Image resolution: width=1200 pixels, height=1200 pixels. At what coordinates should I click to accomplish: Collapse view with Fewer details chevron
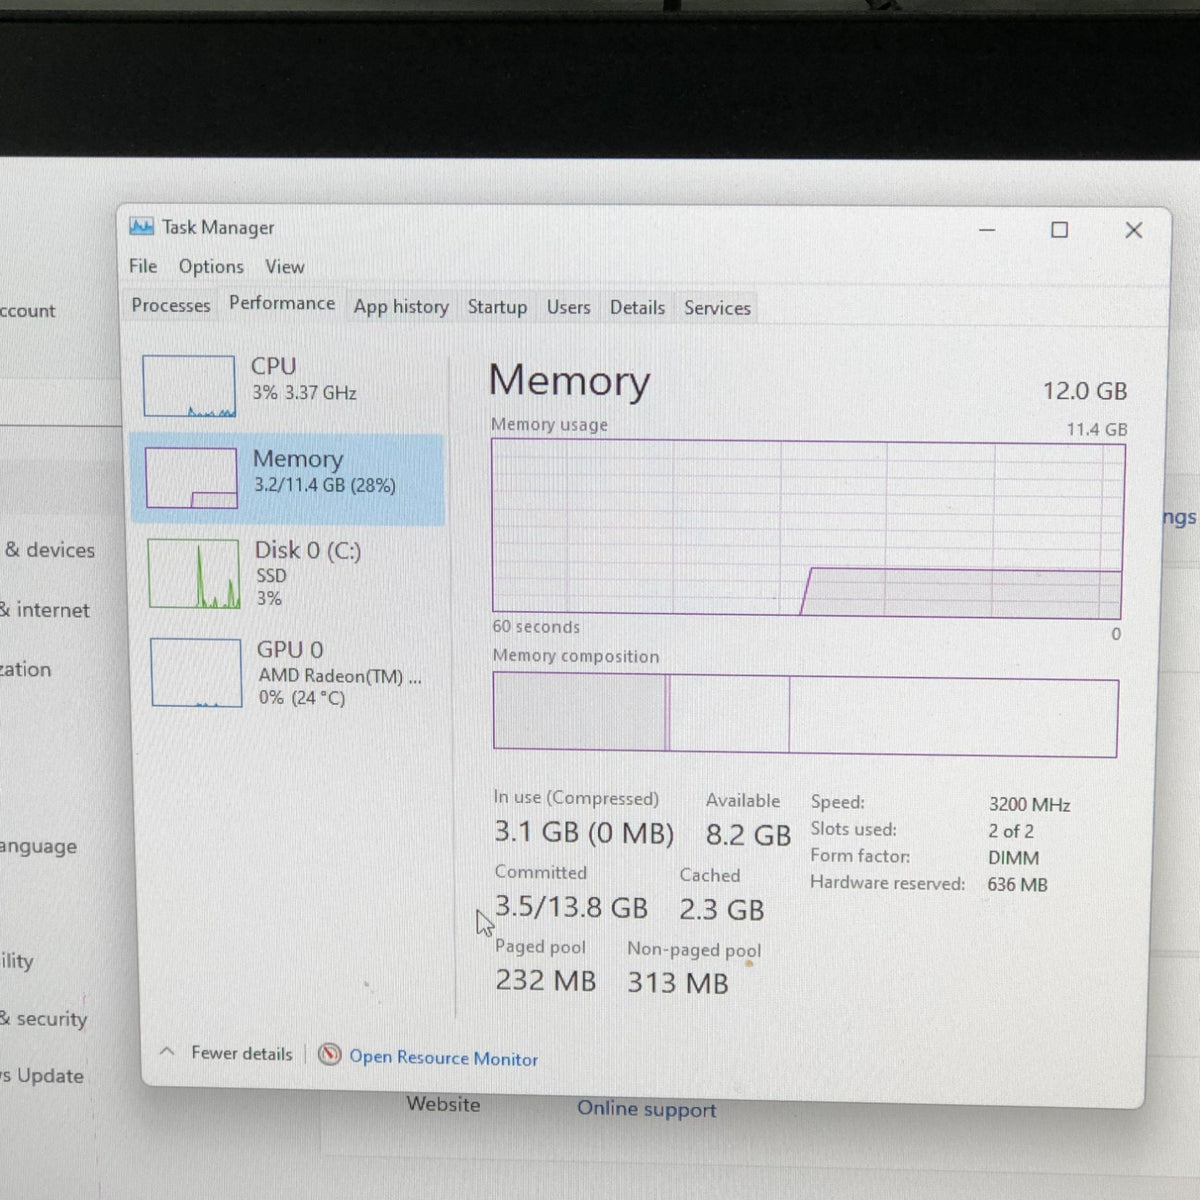click(167, 1052)
